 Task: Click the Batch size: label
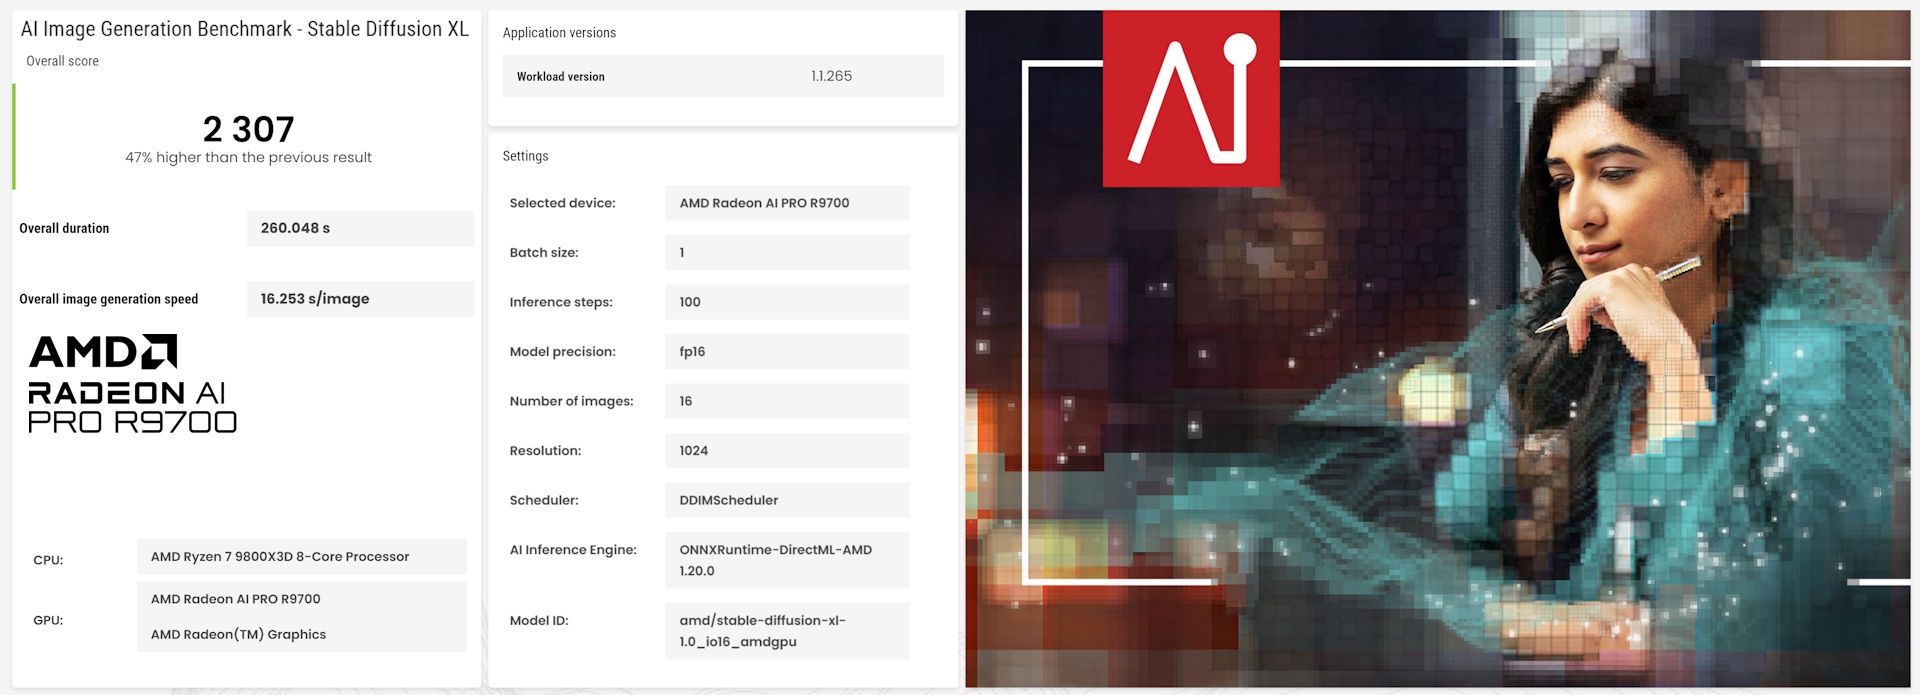click(543, 253)
